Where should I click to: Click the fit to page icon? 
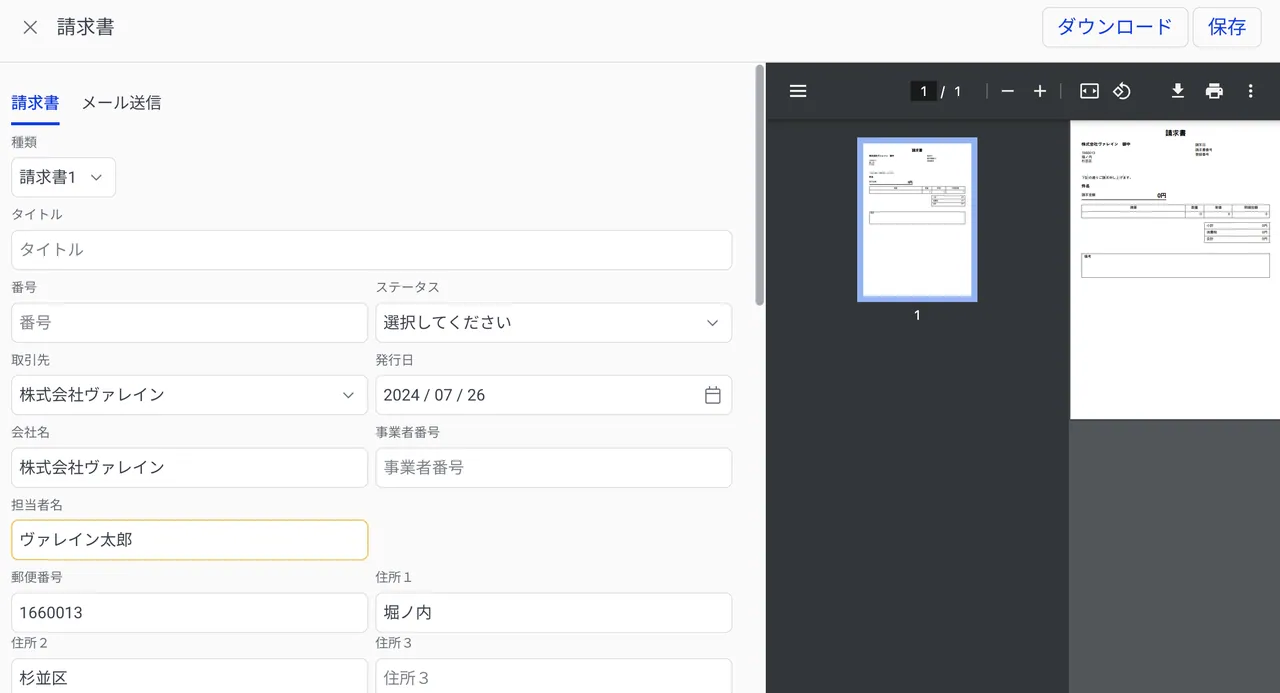(1089, 91)
